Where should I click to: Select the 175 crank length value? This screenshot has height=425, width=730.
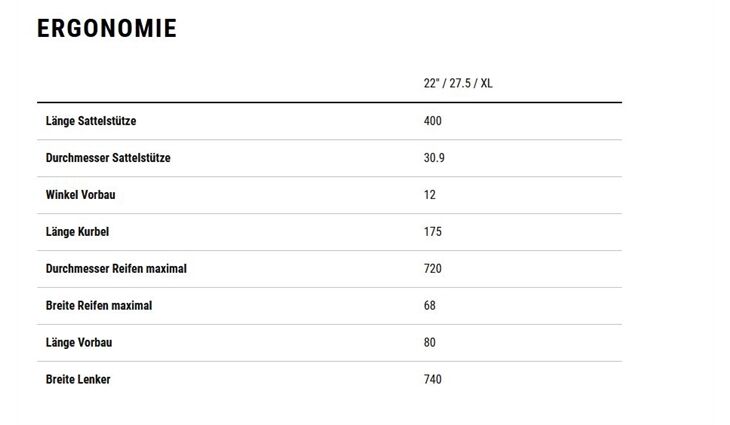pos(433,231)
